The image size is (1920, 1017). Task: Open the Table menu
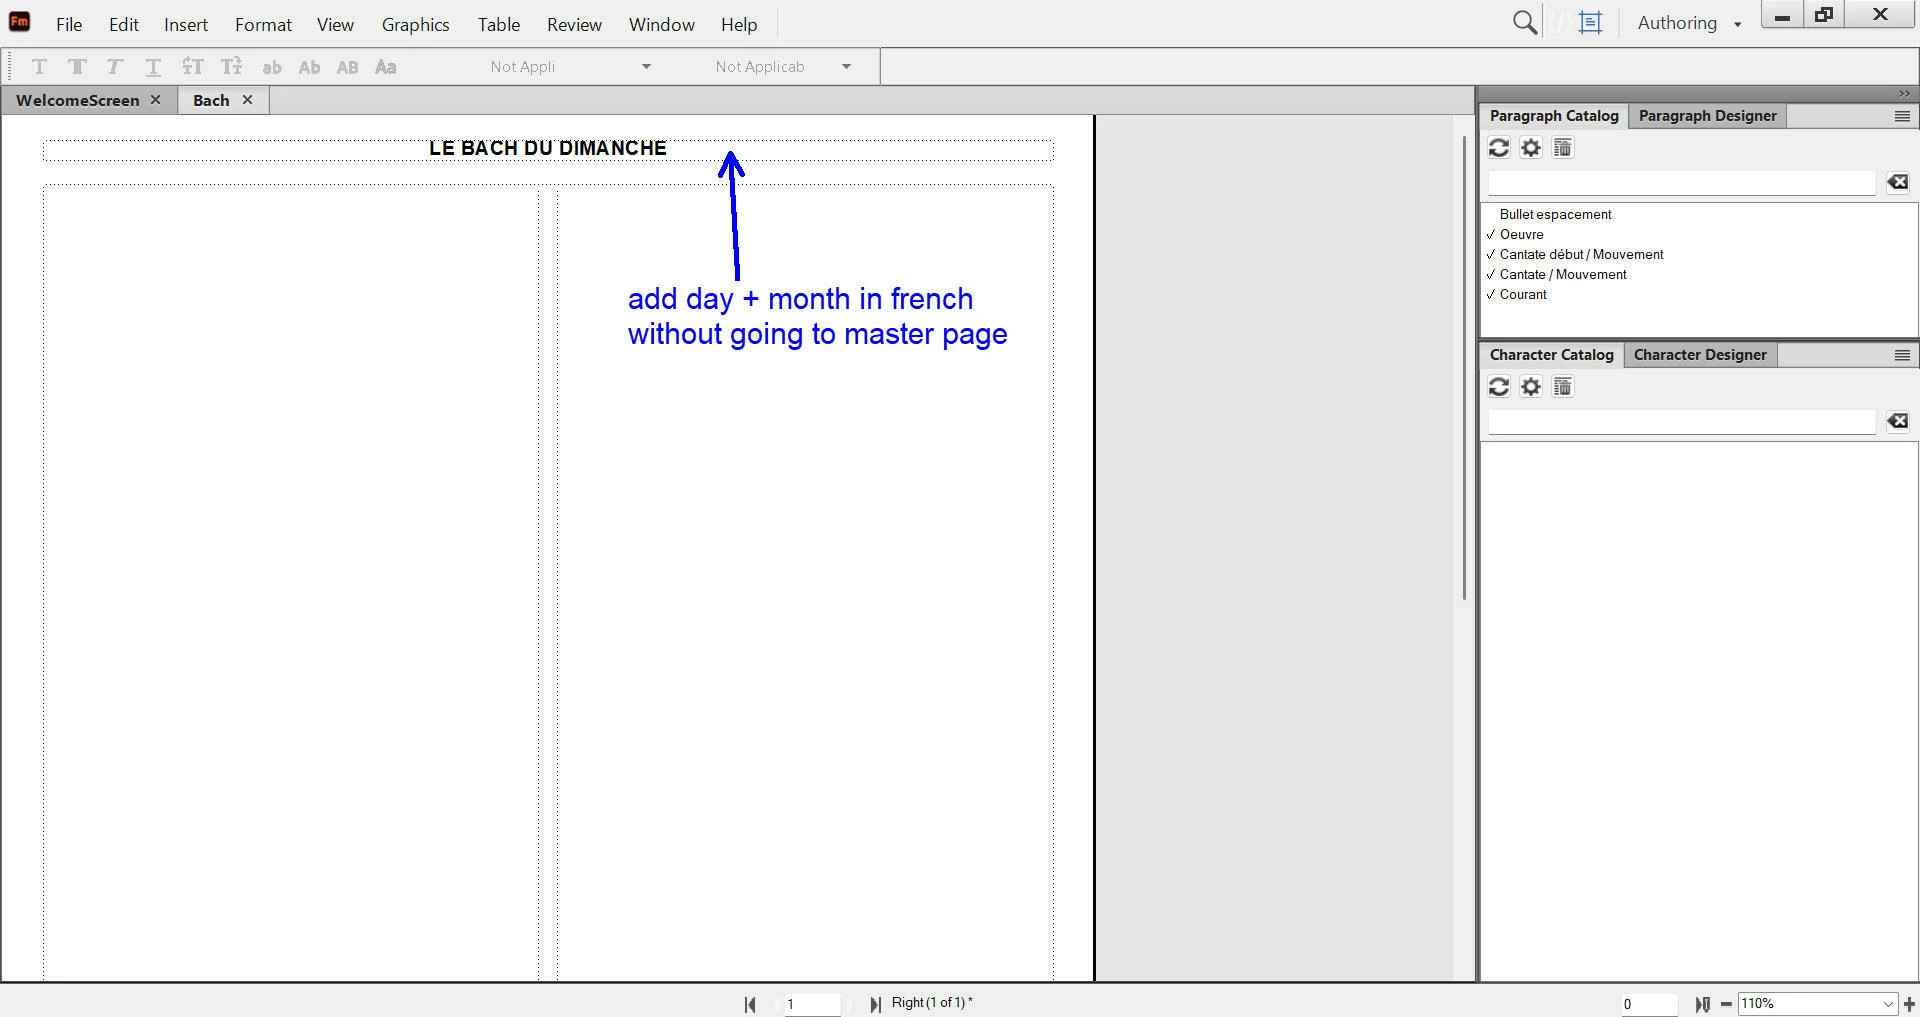498,24
